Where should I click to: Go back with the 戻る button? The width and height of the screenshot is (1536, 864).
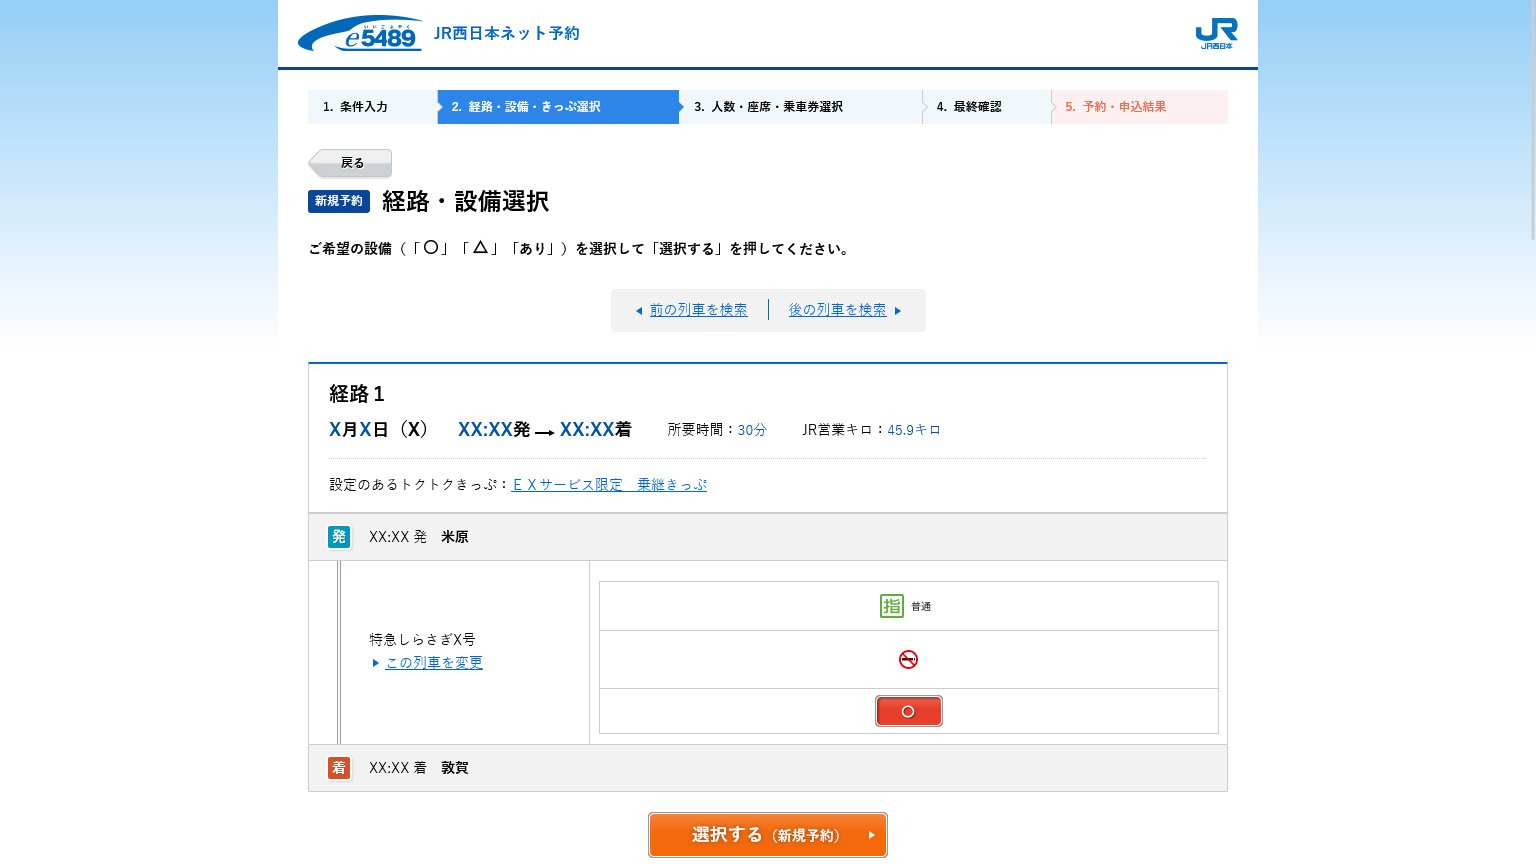pyautogui.click(x=350, y=163)
